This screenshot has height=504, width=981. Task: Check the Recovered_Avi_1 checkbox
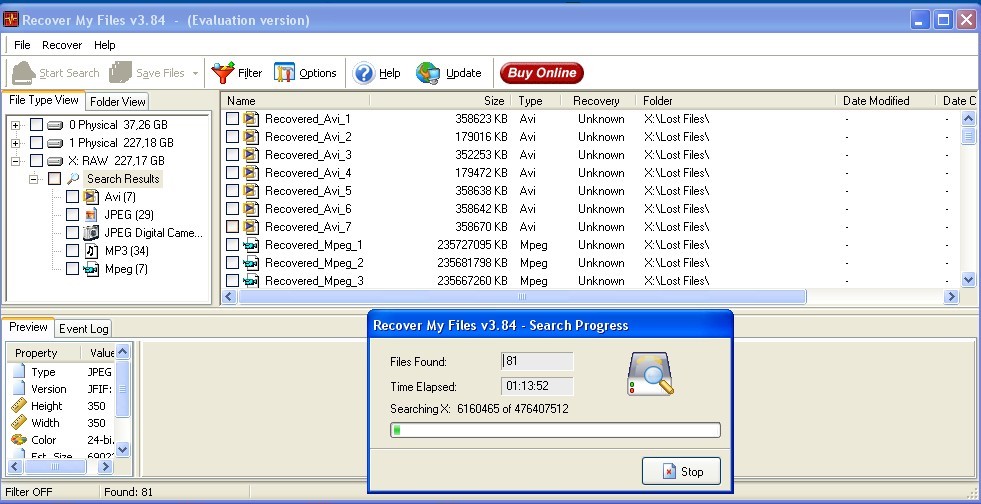[232, 119]
